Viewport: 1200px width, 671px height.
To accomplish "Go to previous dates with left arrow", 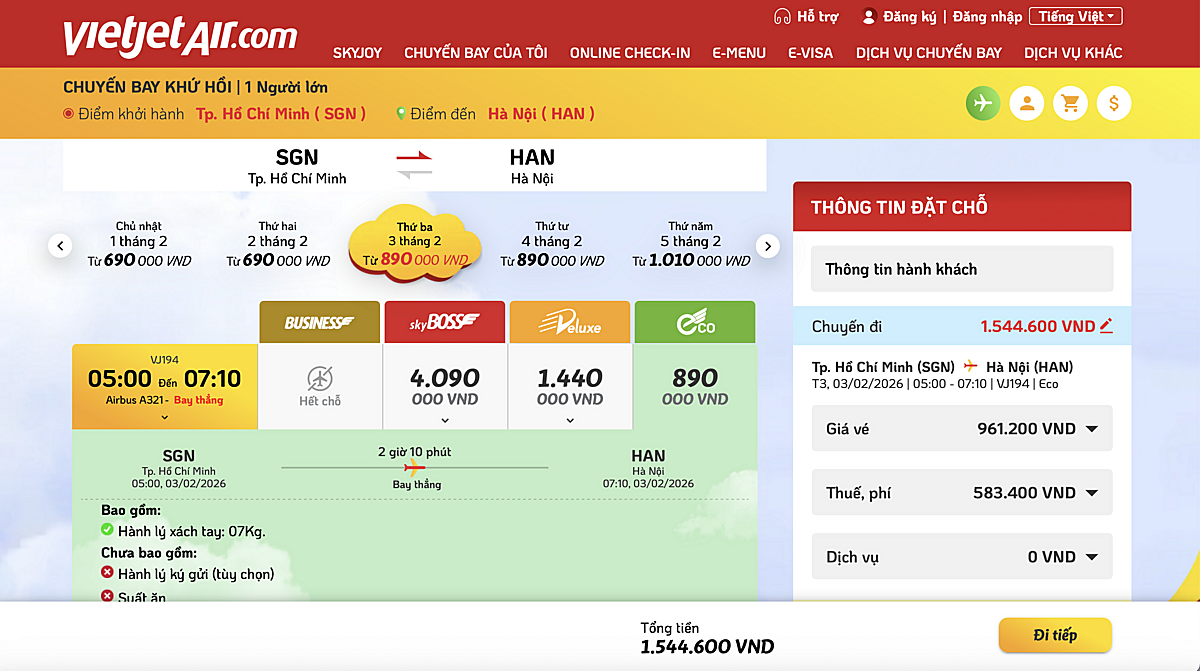I will 61,246.
